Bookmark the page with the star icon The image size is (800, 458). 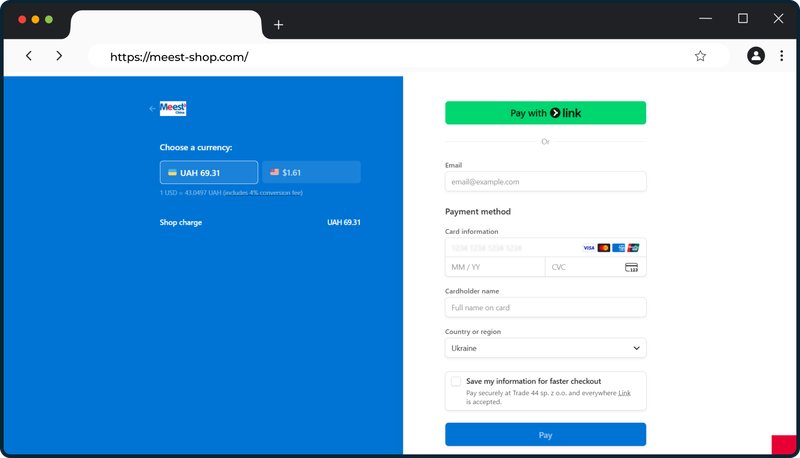pos(700,56)
